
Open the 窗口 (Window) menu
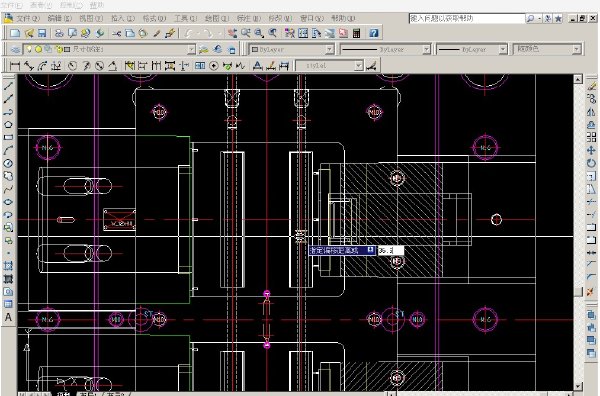(x=312, y=18)
